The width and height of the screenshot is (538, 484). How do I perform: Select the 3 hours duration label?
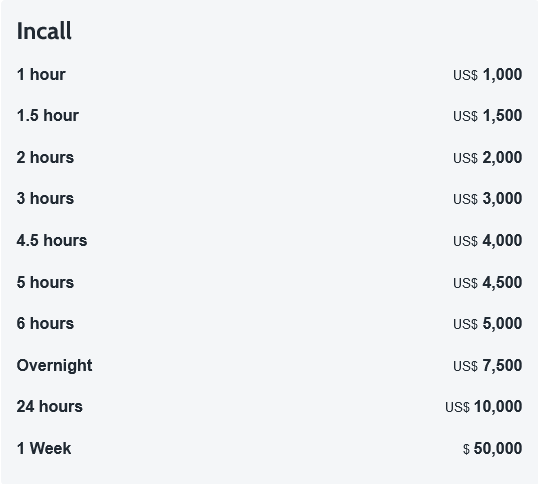pyautogui.click(x=45, y=198)
